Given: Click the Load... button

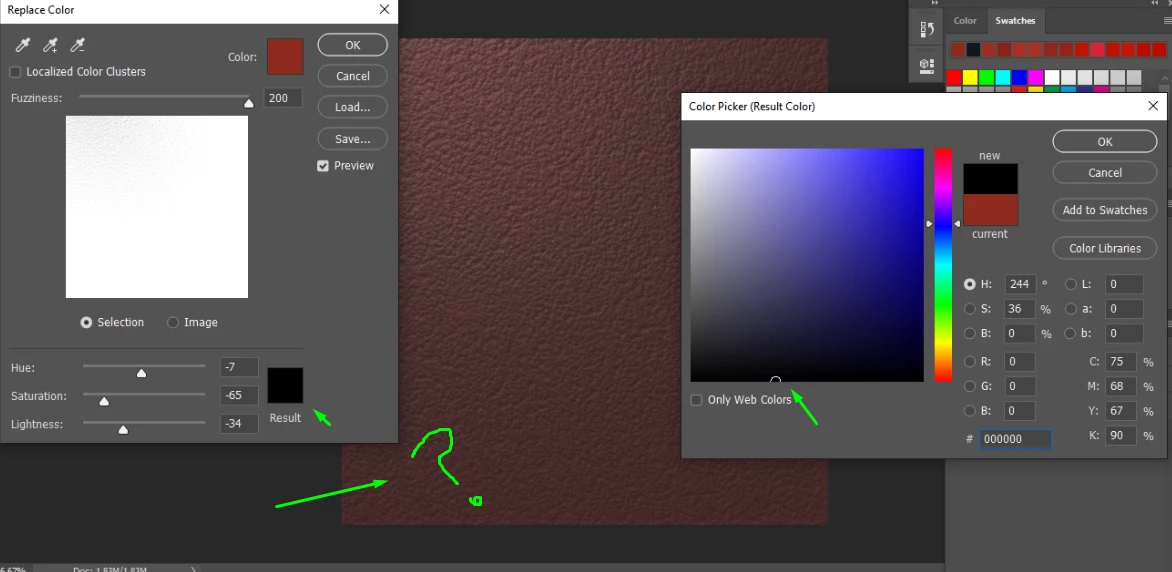Looking at the screenshot, I should coord(353,107).
